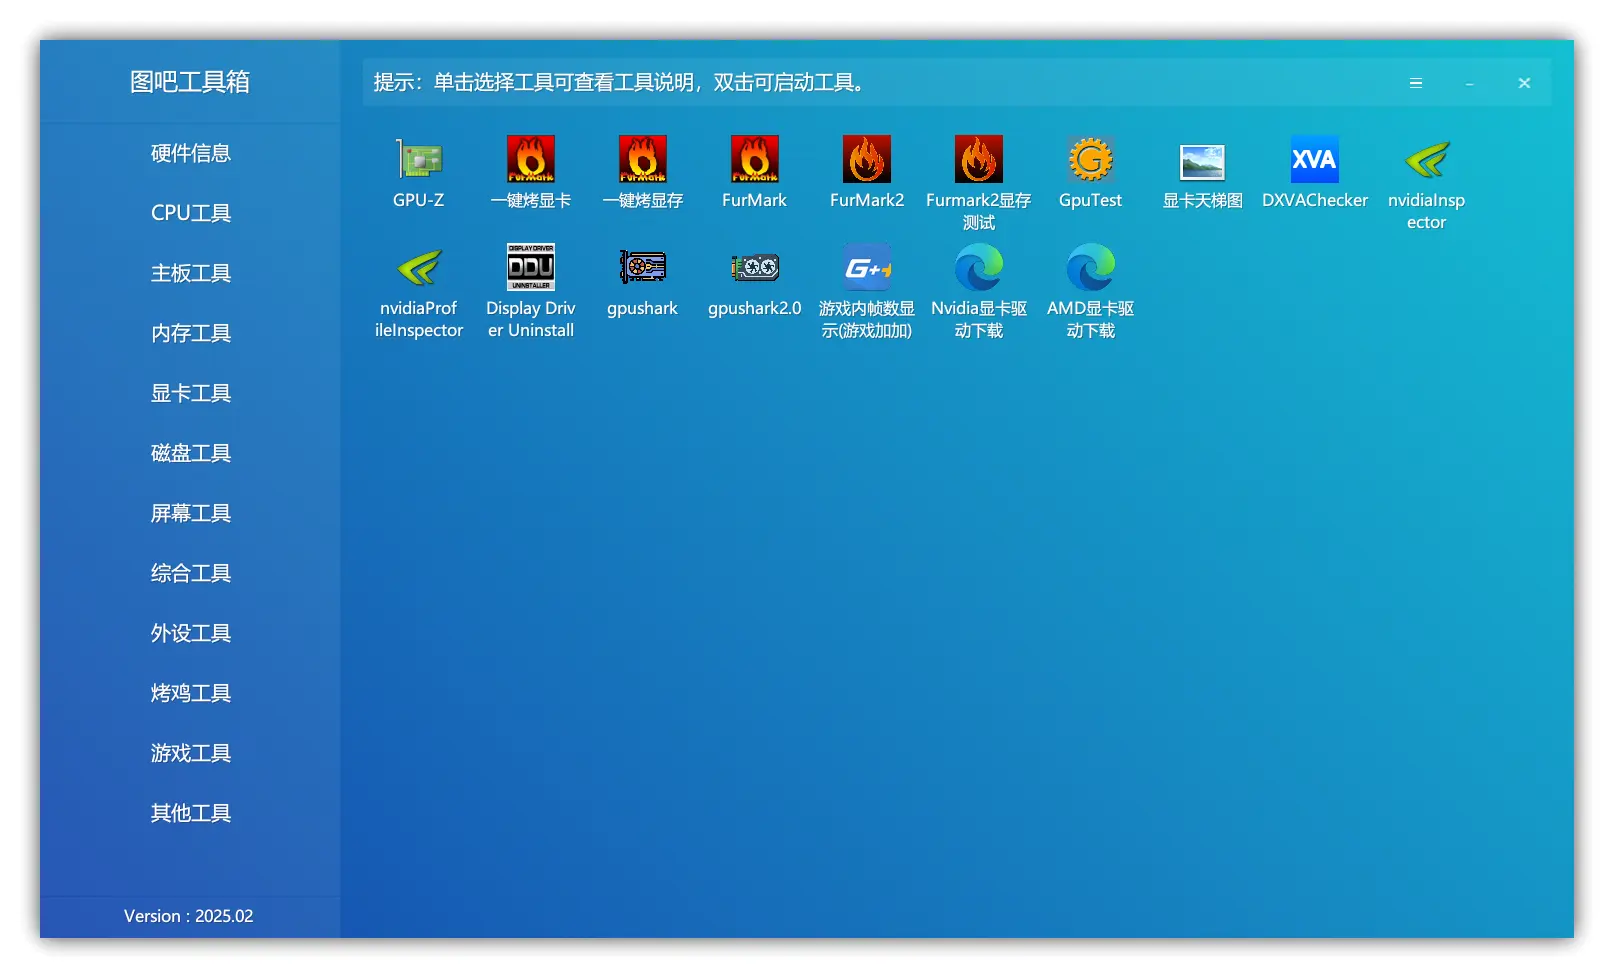Select the 一键烤显卡 FurMark icon

click(531, 160)
